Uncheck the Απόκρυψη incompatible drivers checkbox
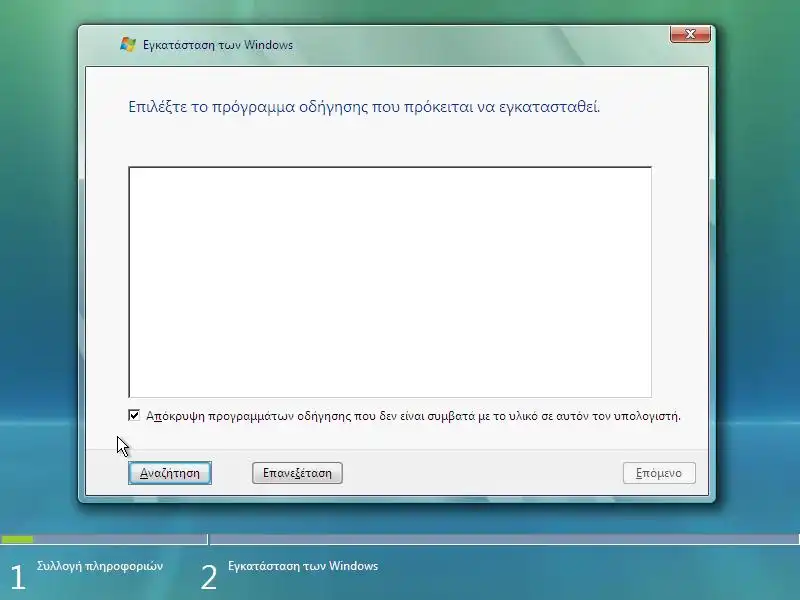The height and width of the screenshot is (600, 800). [x=134, y=415]
